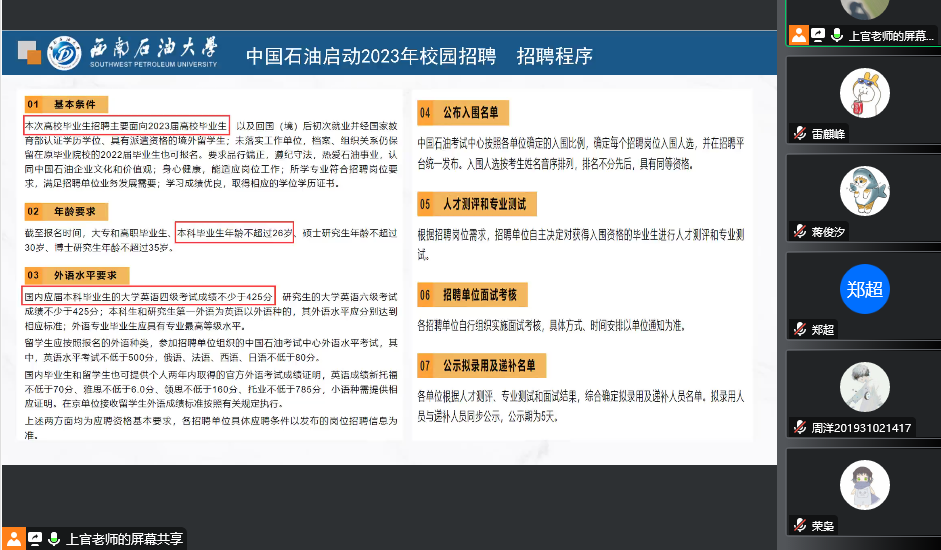Click orange host icon in bottom-left share bar
The width and height of the screenshot is (941, 550).
pyautogui.click(x=14, y=539)
